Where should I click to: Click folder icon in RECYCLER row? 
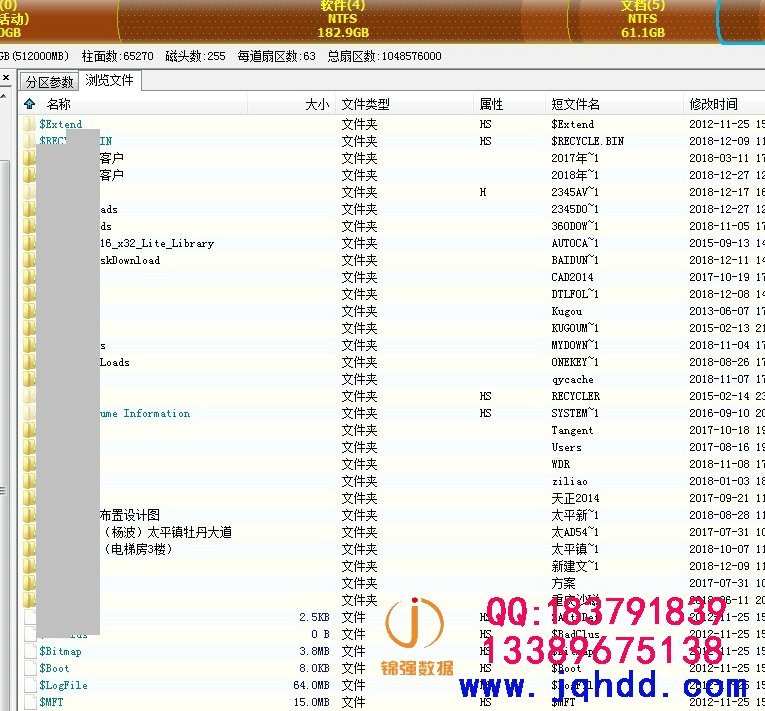click(x=29, y=396)
